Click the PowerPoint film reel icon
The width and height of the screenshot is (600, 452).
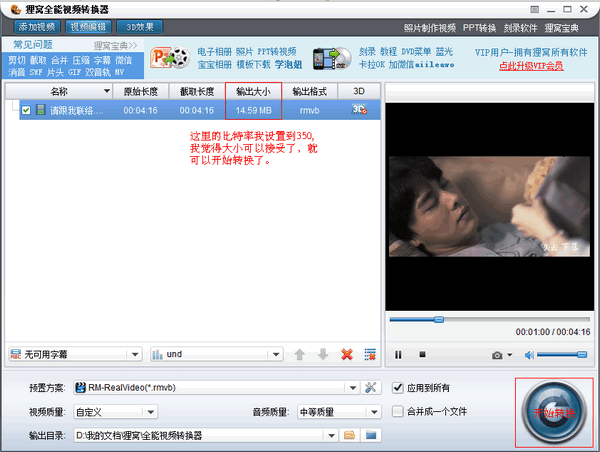click(x=170, y=58)
